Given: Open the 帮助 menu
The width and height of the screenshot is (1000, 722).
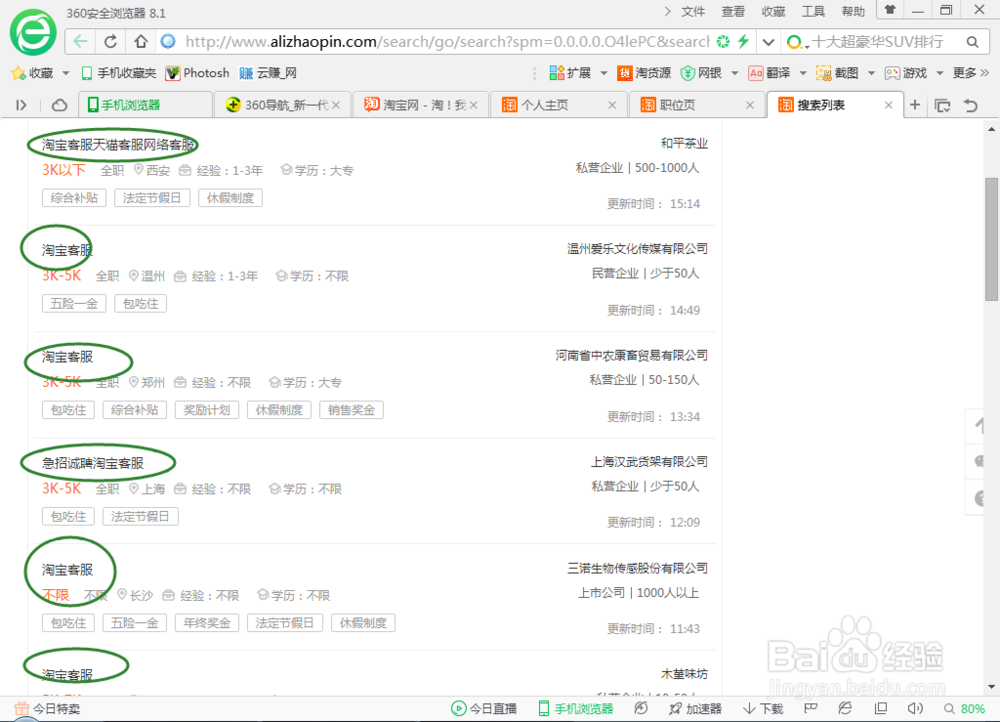Looking at the screenshot, I should point(853,11).
